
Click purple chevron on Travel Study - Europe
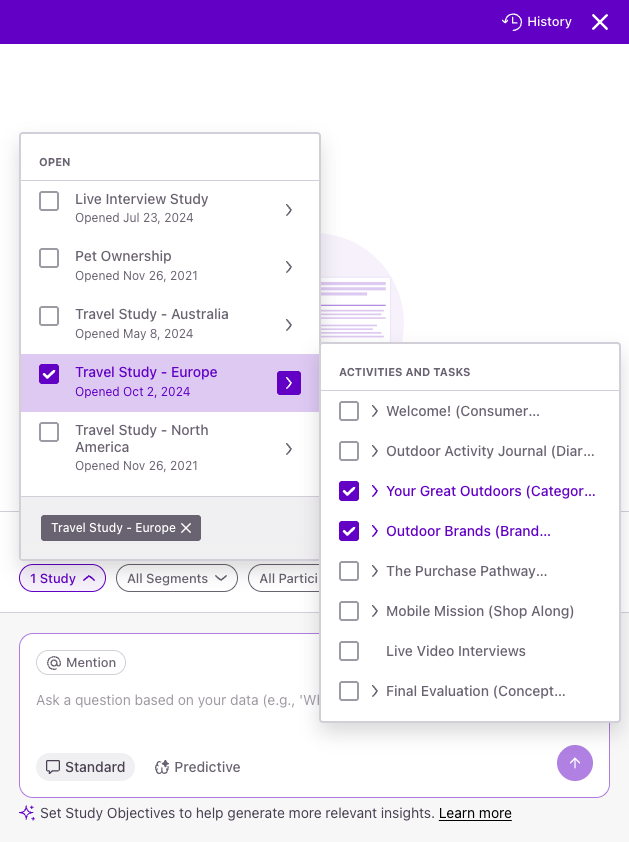[x=288, y=382]
